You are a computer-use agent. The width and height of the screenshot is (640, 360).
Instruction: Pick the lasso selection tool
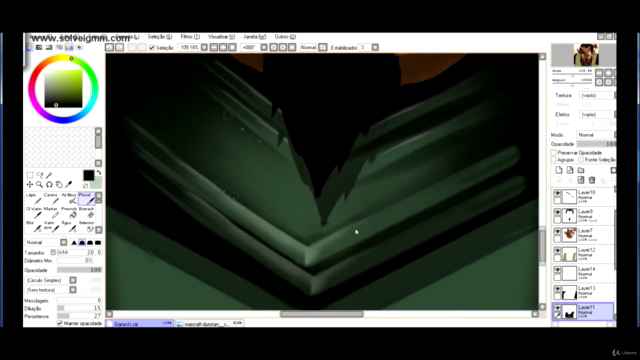coord(40,176)
